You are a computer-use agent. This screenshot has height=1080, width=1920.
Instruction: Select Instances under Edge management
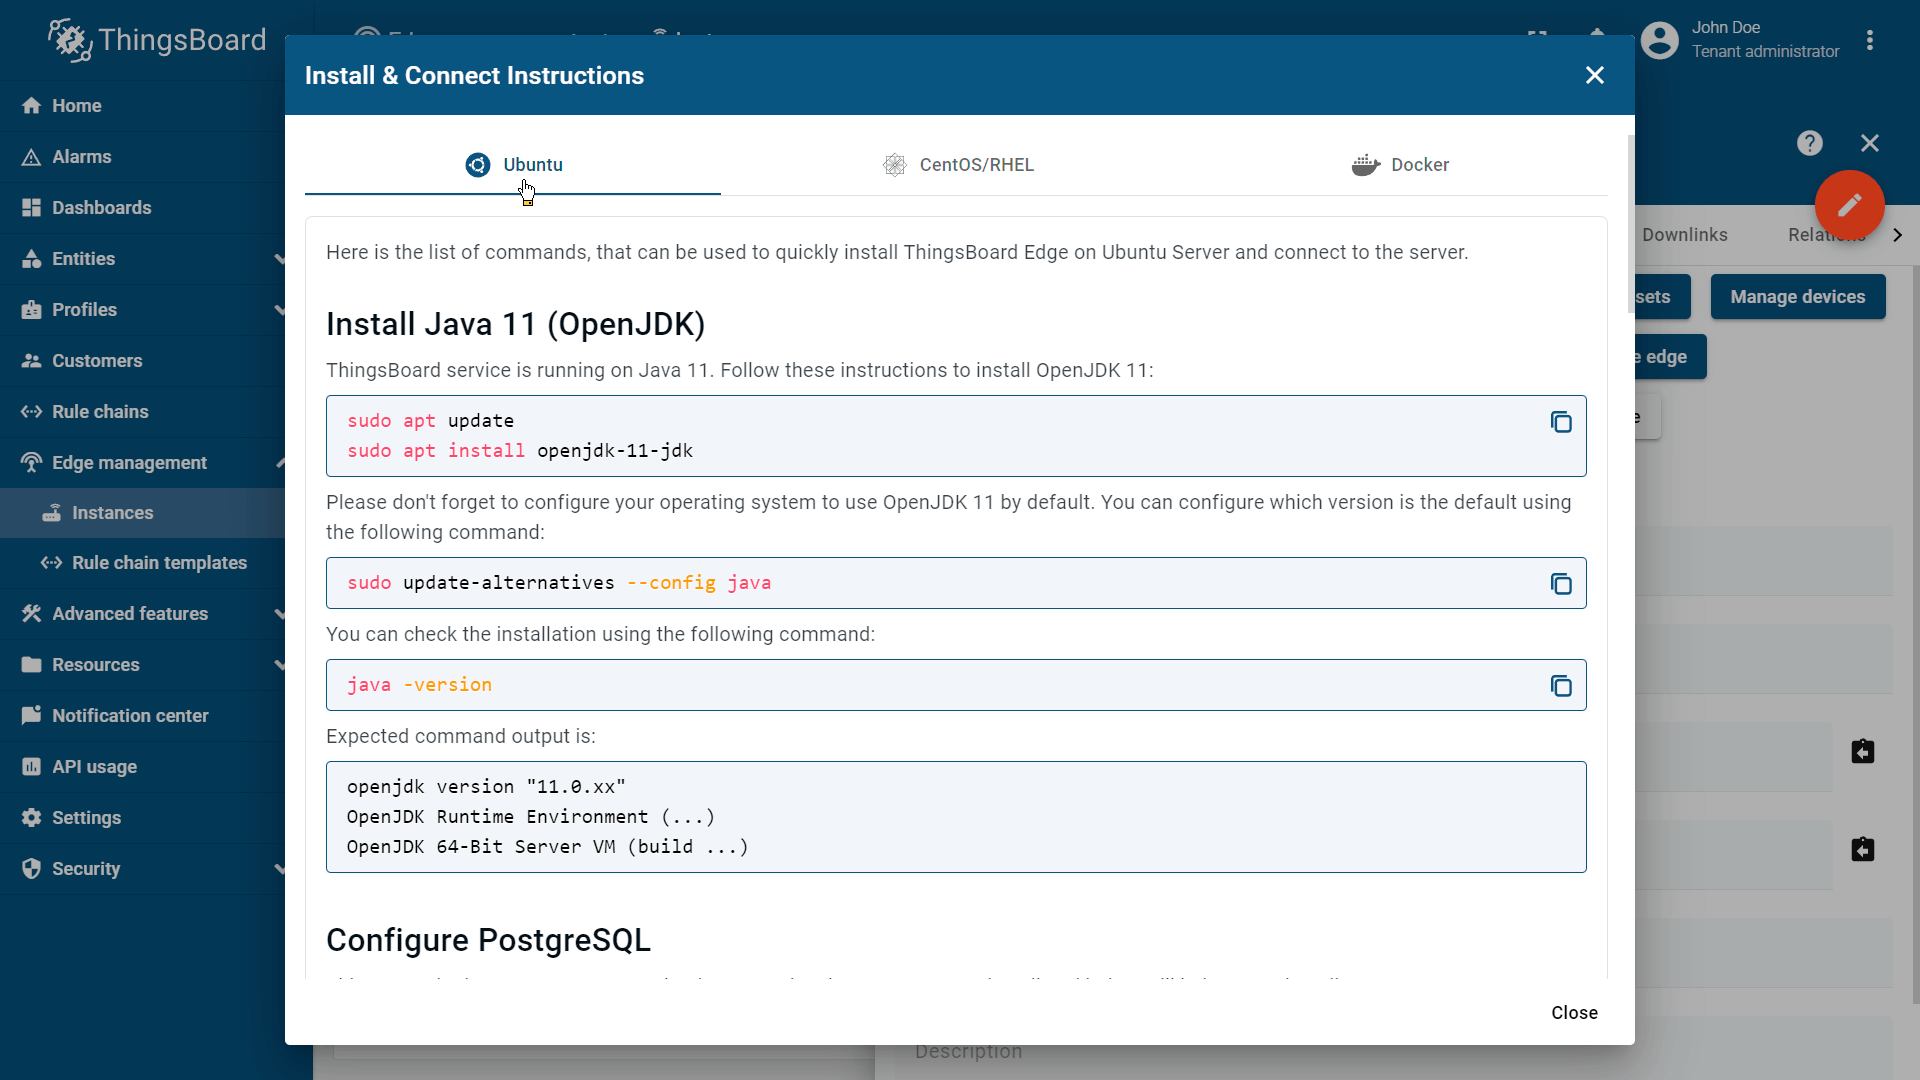(x=142, y=513)
